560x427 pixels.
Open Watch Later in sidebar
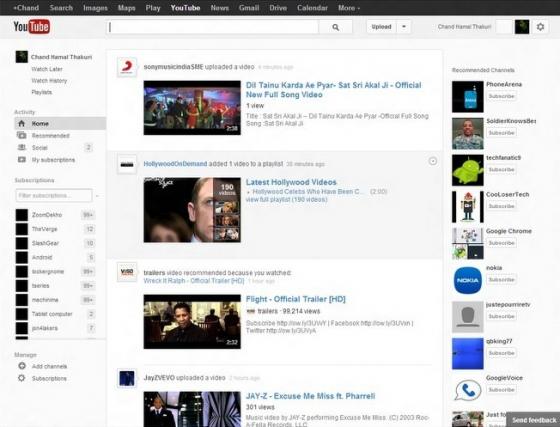[x=47, y=69]
